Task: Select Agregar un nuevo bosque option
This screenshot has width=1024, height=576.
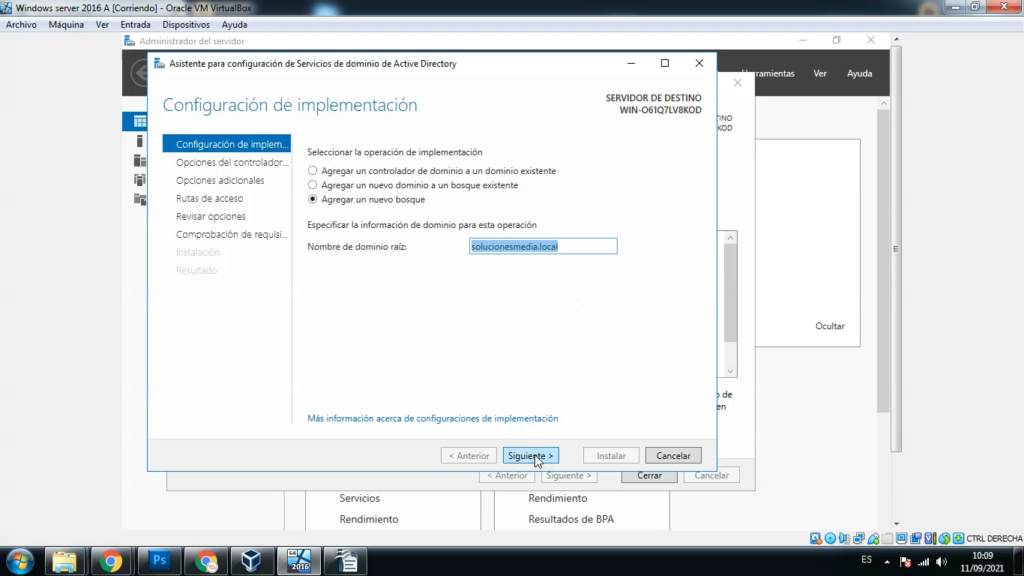Action: pyautogui.click(x=312, y=199)
